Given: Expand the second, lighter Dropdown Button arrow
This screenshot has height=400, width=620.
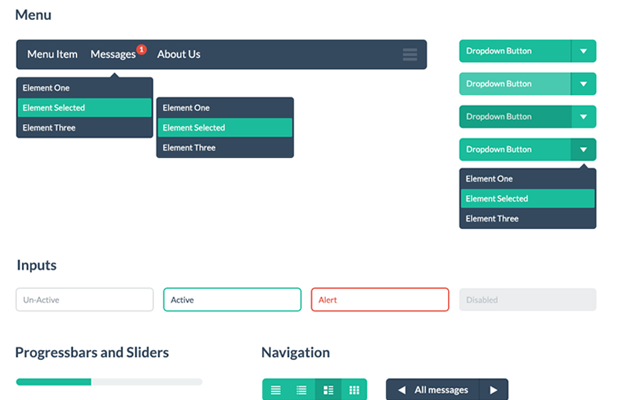Looking at the screenshot, I should [x=584, y=84].
